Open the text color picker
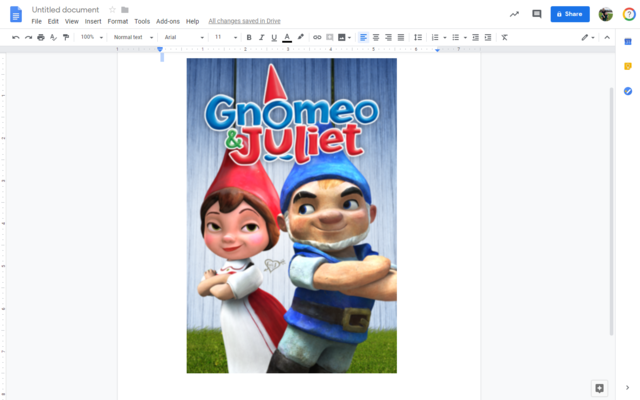Screen dimensions: 640x400 click(287, 37)
